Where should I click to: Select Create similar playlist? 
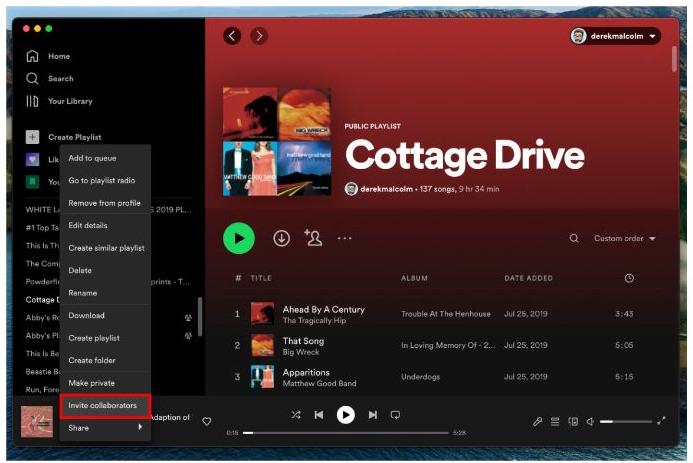point(105,248)
